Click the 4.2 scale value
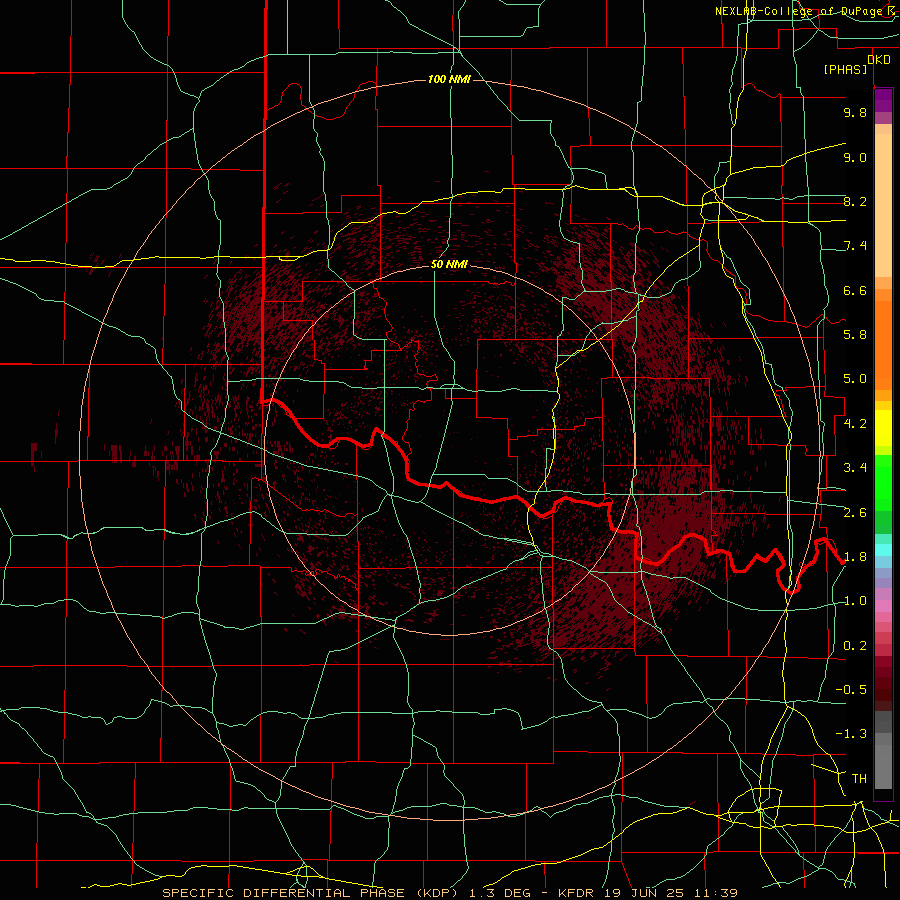900x900 pixels. tap(855, 424)
